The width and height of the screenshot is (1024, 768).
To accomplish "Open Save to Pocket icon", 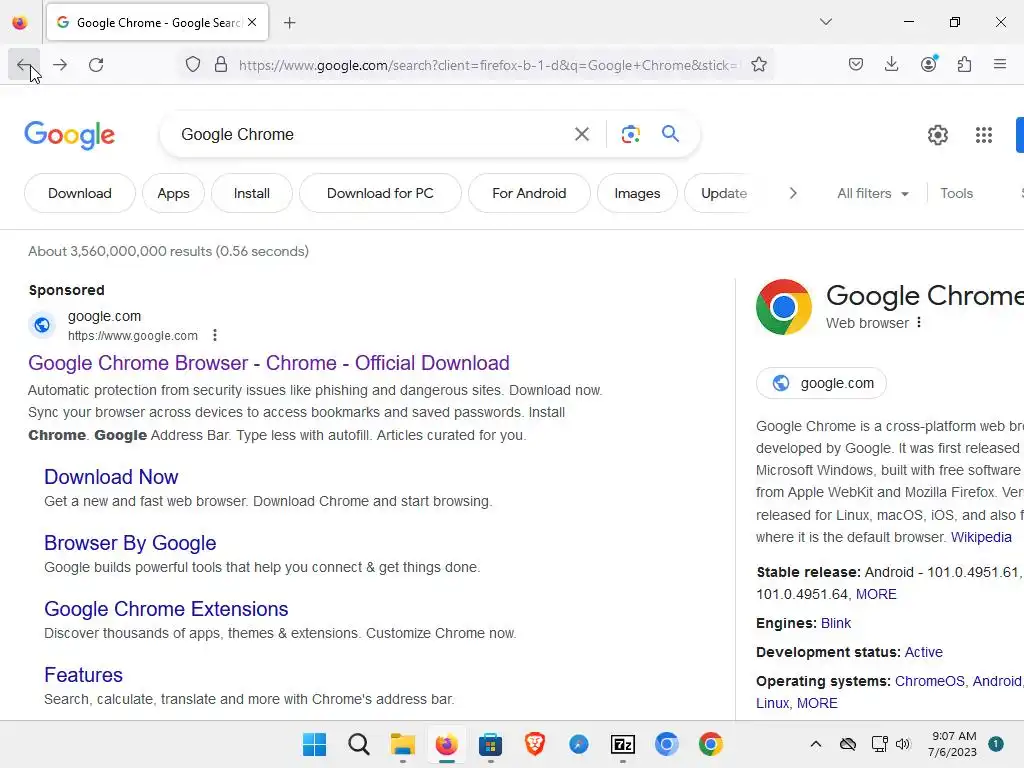I will [x=856, y=65].
